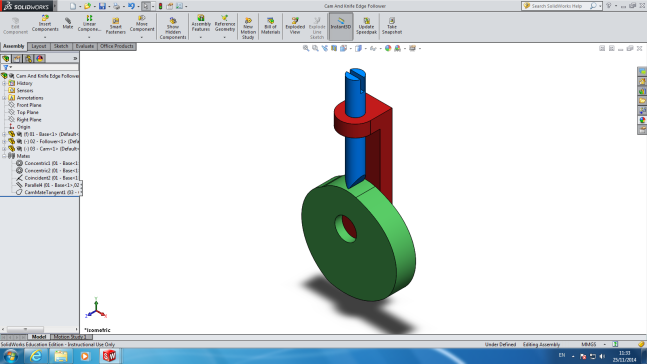Open Reference Geometry dropdown arrow

click(x=225, y=37)
